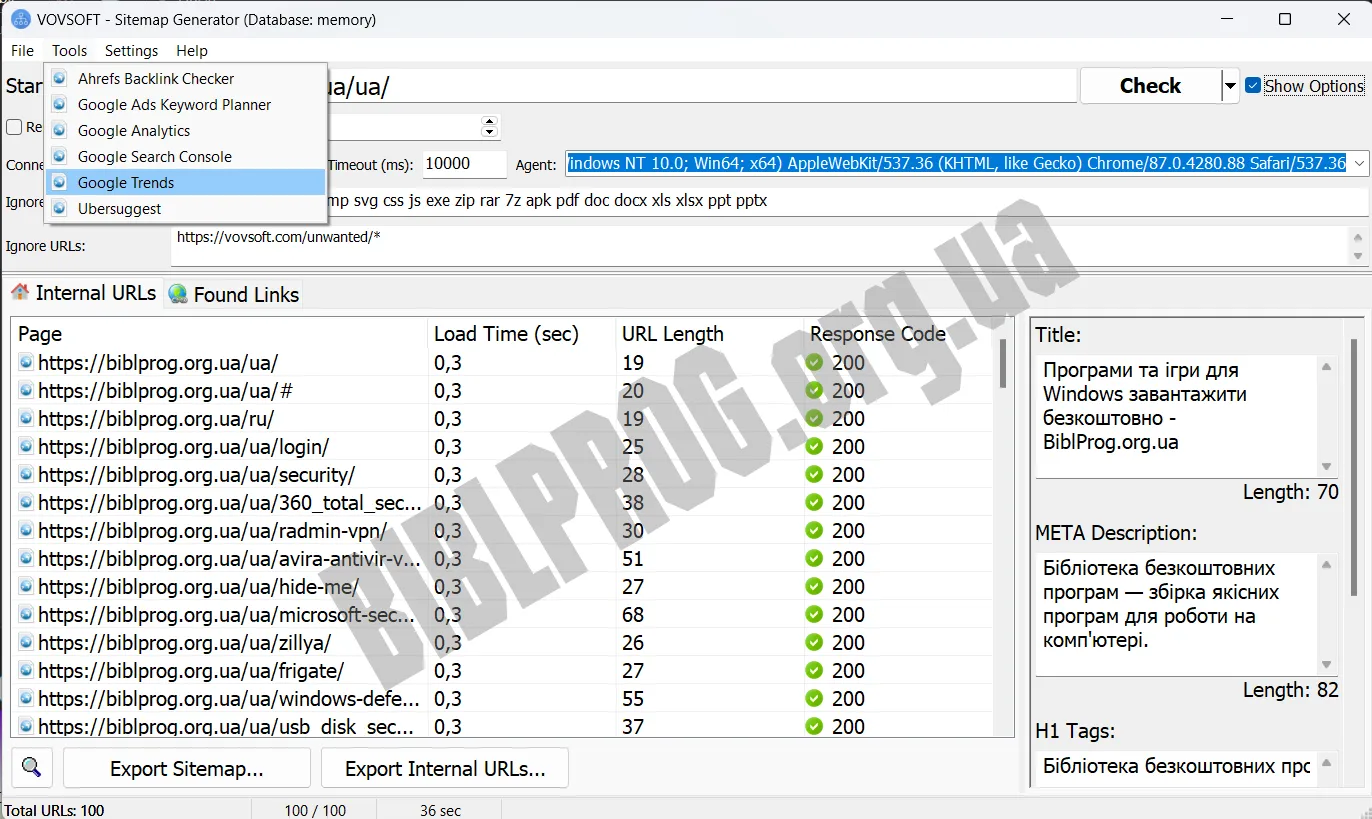Click page icon beside biblprog.org.ua/ru/
This screenshot has width=1372, height=819.
26,418
